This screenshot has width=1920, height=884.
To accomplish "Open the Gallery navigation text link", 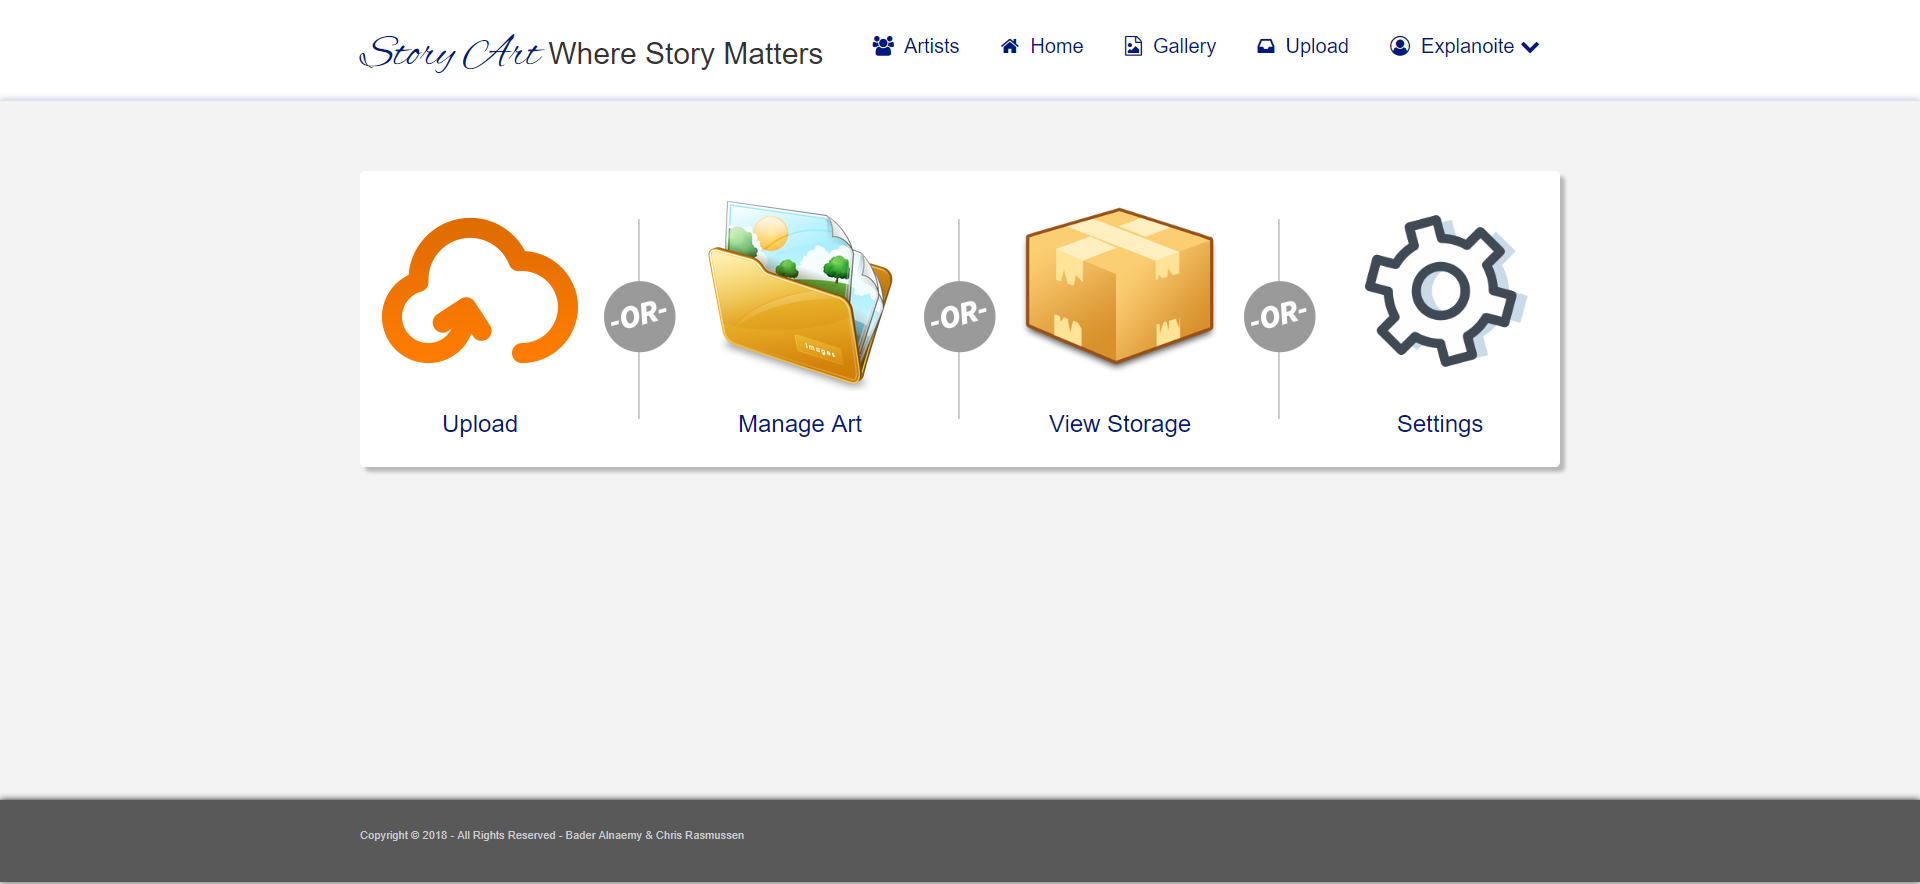I will pos(1184,46).
